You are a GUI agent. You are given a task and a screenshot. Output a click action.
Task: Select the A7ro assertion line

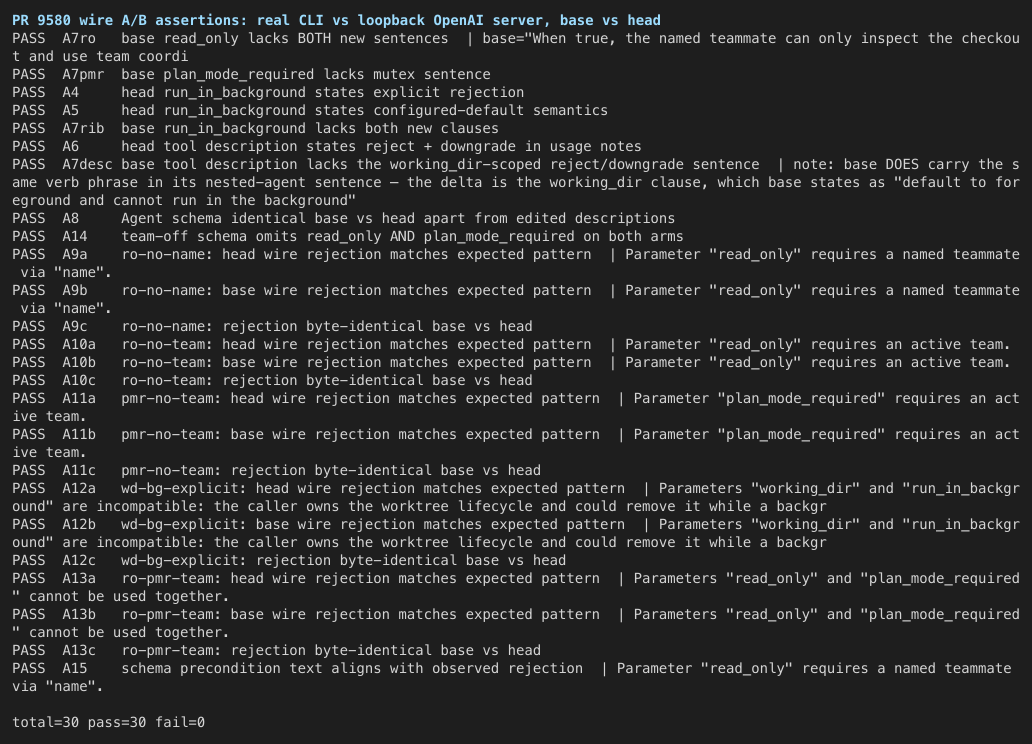[516, 47]
